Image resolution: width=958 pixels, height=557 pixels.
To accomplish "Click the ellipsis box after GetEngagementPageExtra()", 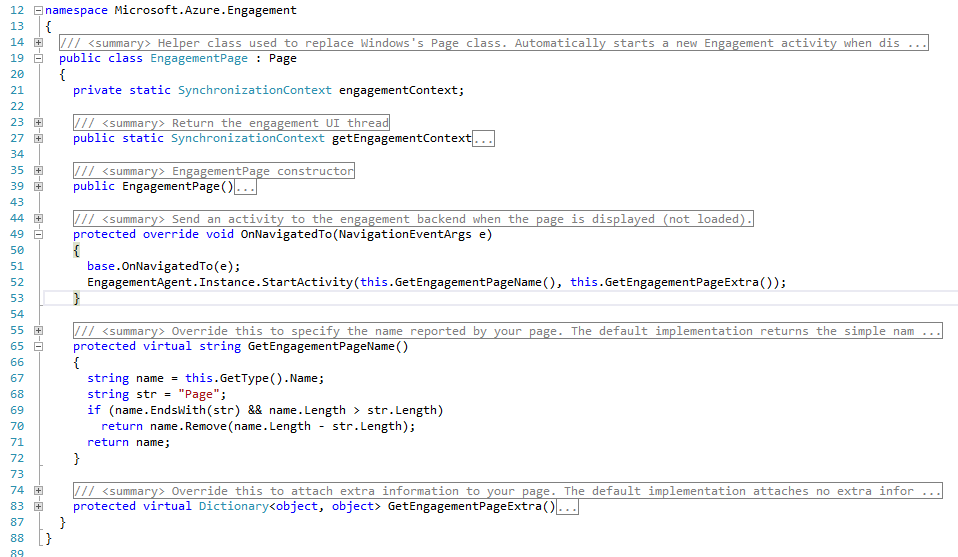I will [567, 507].
